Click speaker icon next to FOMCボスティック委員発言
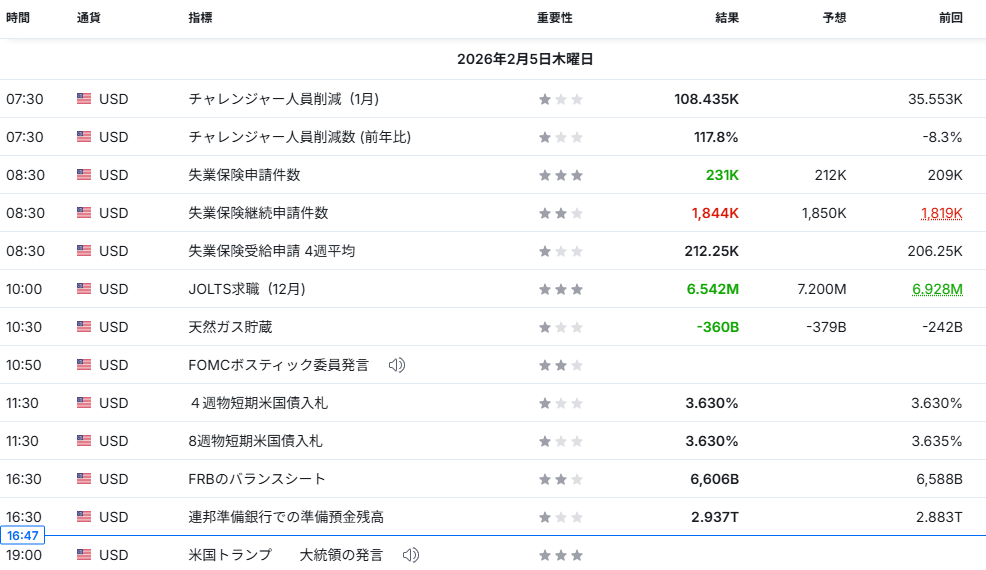Screen dimensions: 986x570 tap(397, 365)
